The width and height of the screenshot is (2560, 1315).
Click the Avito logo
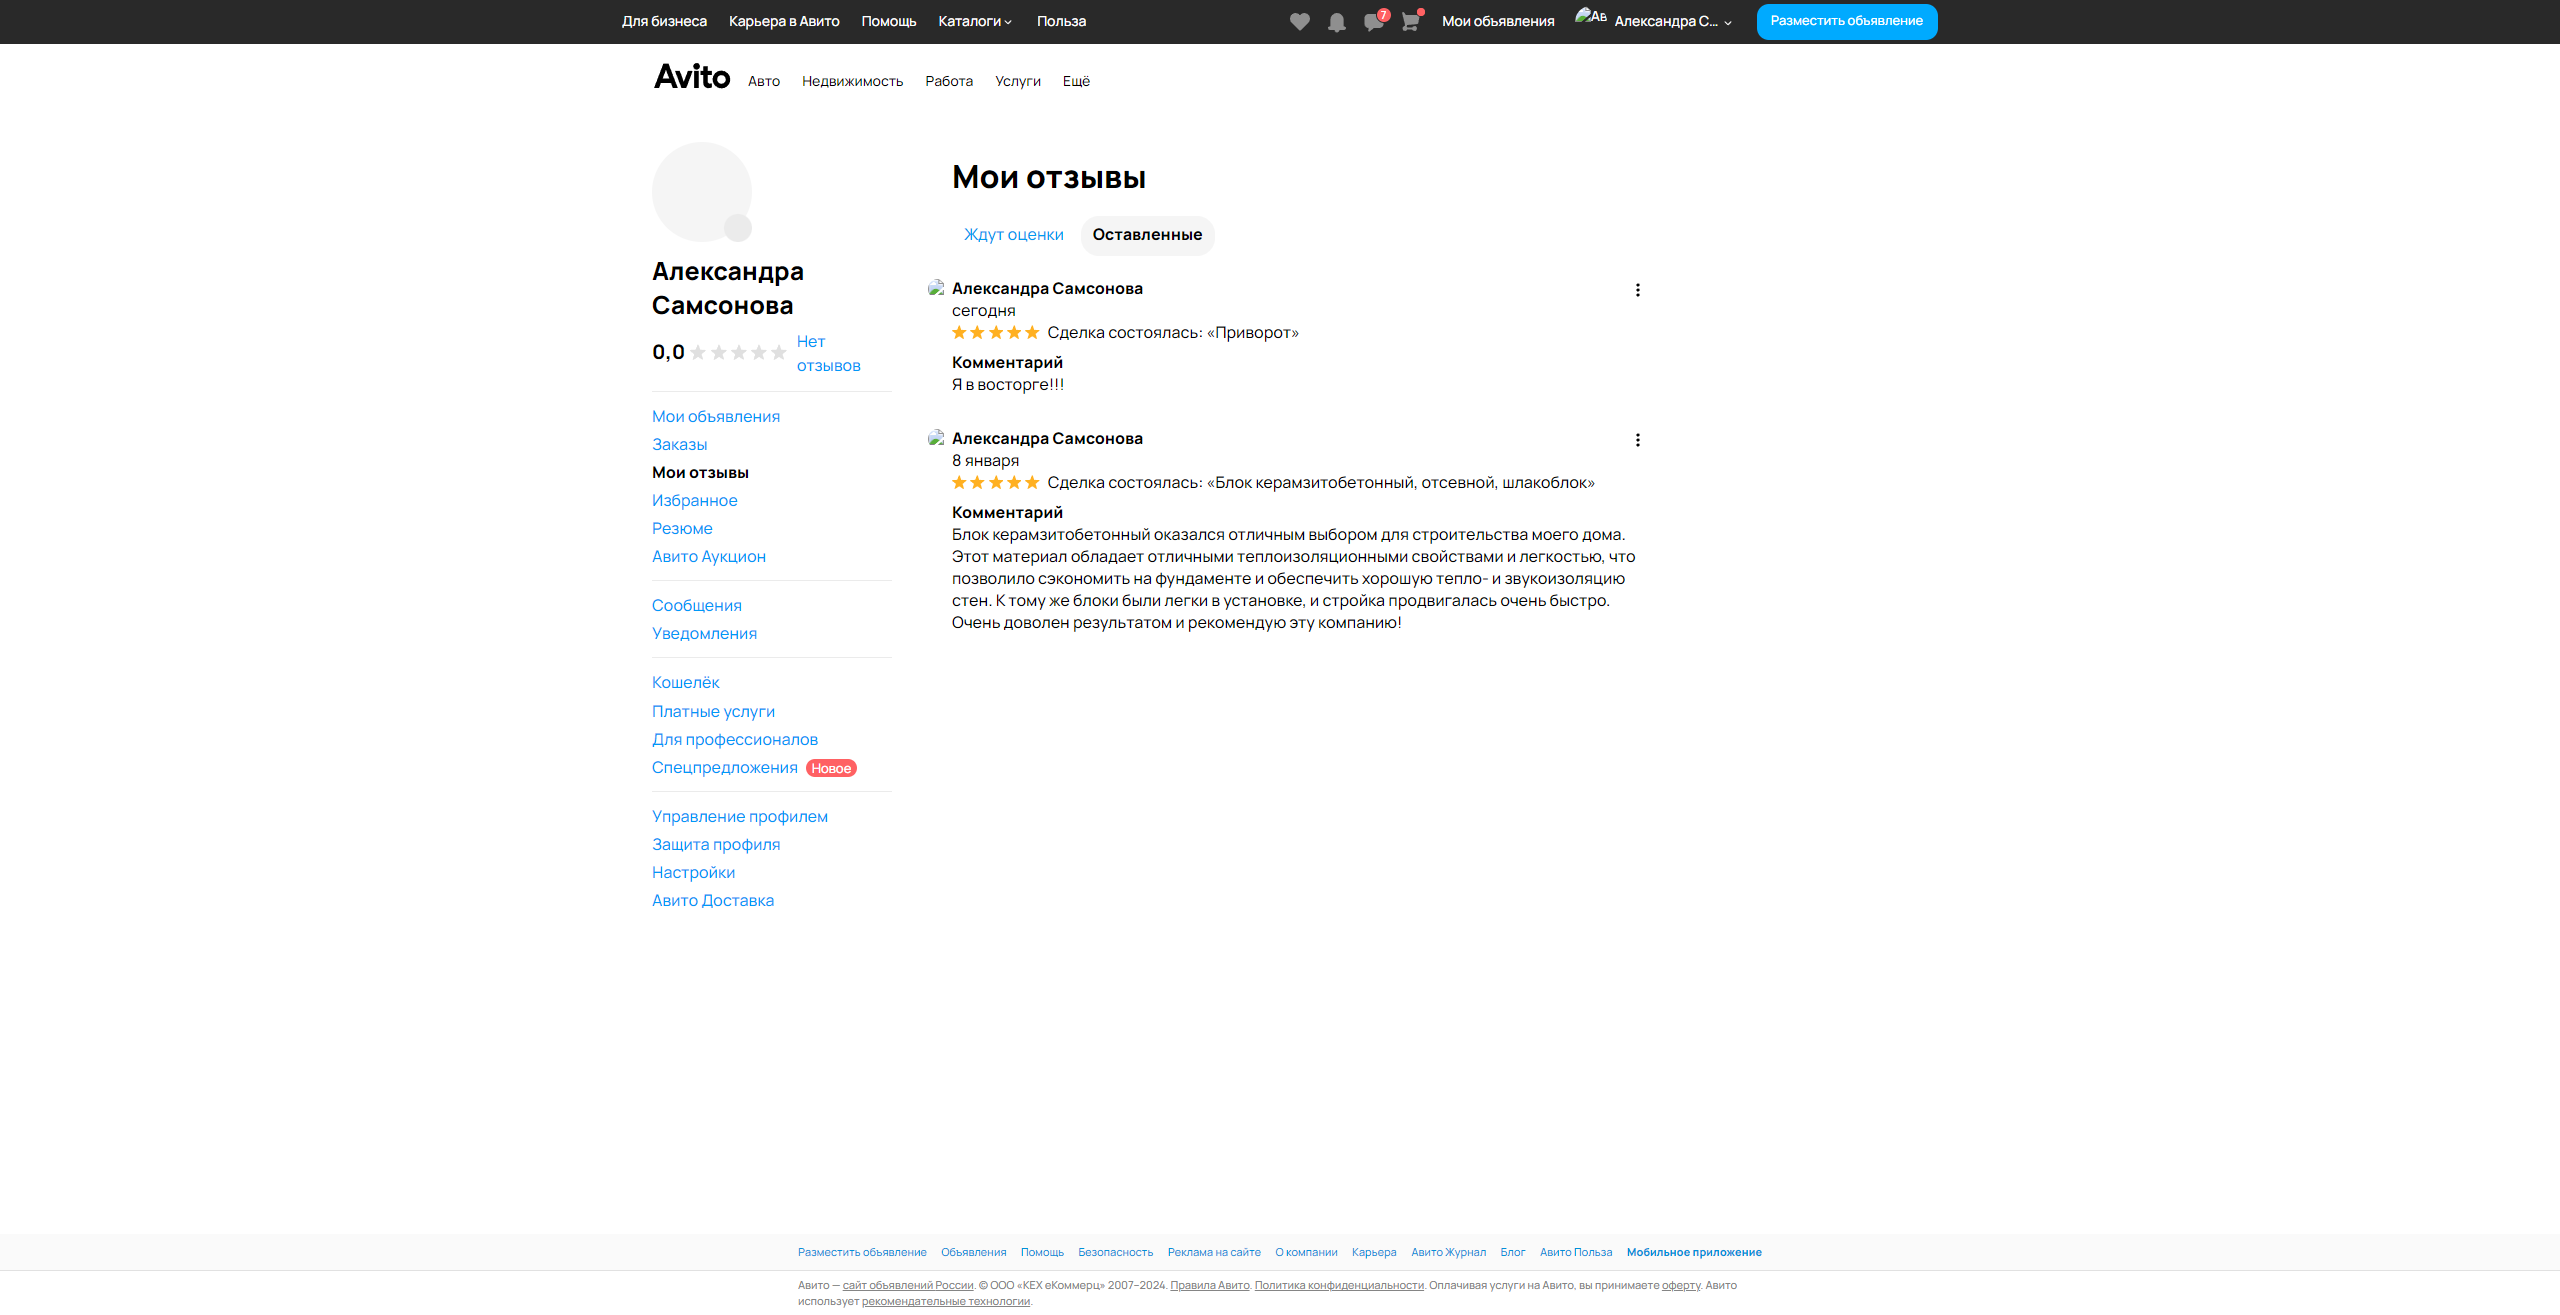point(692,77)
